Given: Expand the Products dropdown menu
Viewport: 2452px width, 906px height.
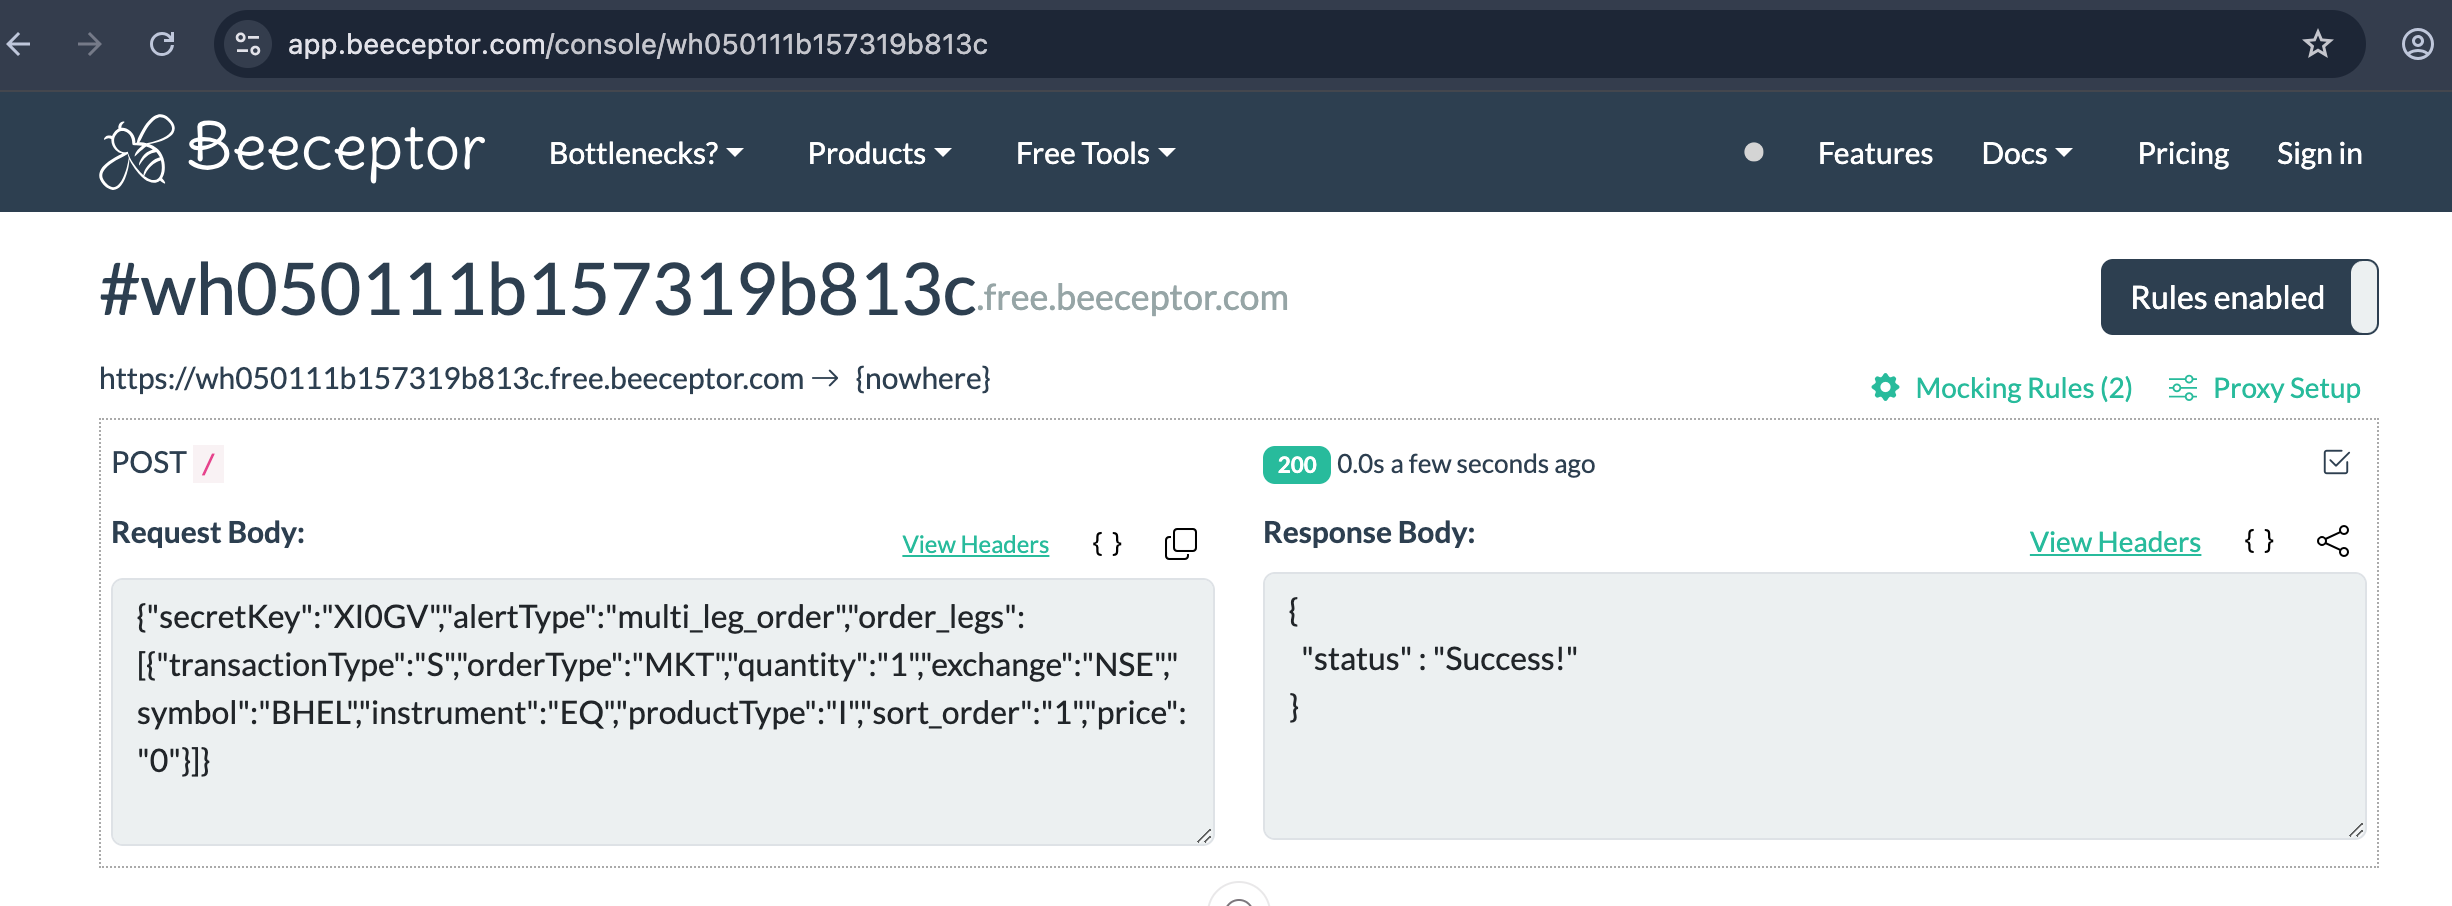Looking at the screenshot, I should click(879, 153).
